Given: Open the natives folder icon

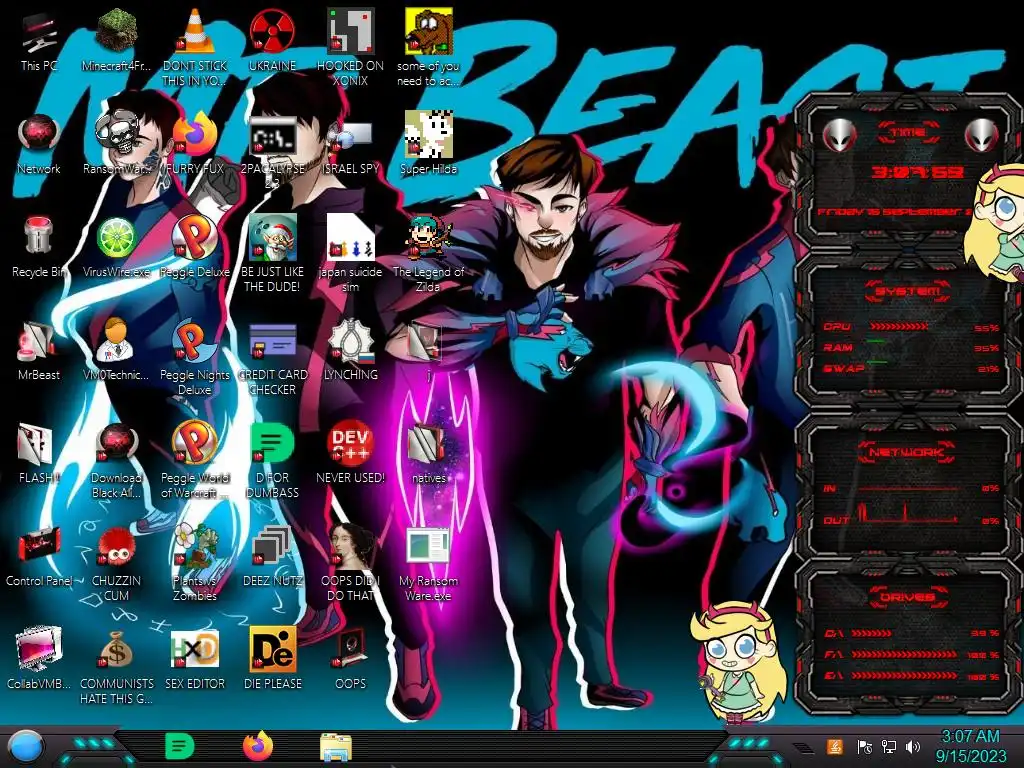Looking at the screenshot, I should (x=428, y=444).
